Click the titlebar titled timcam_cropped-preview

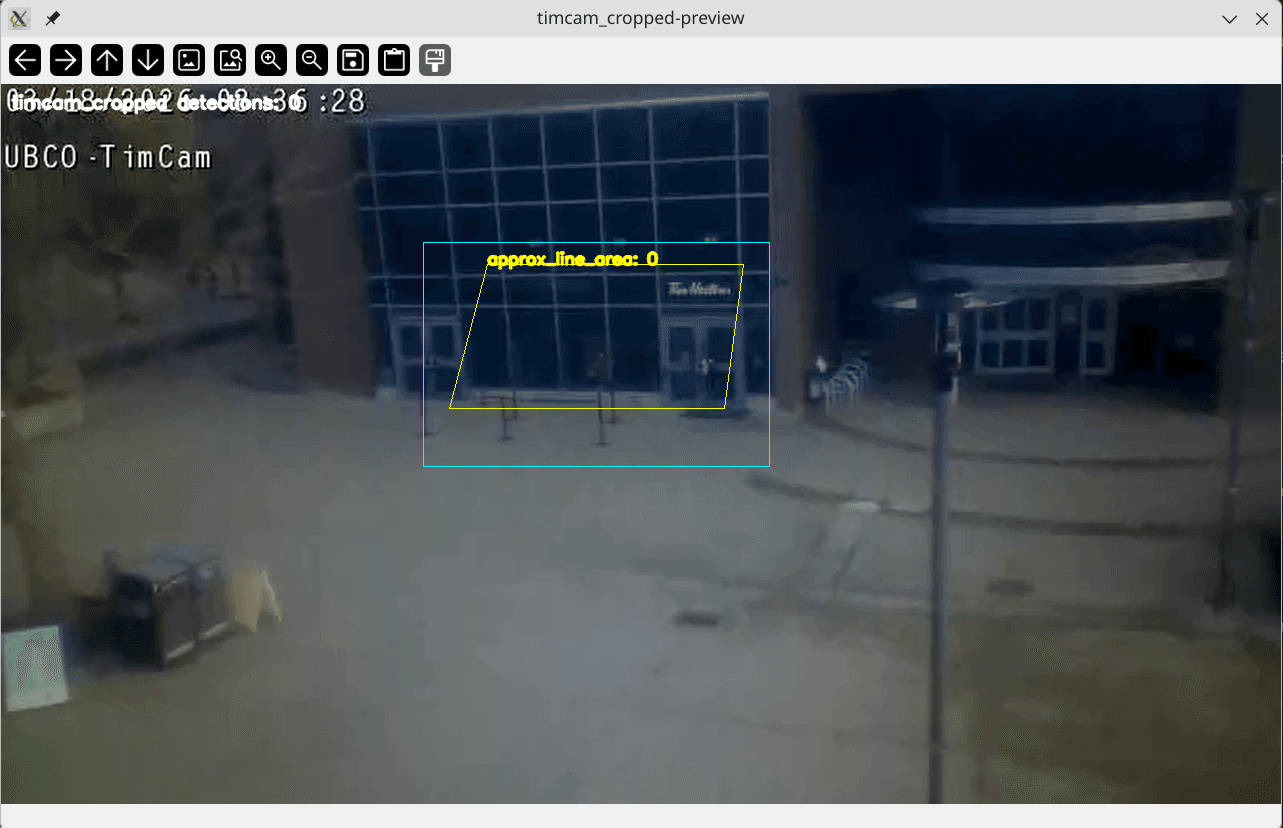(641, 17)
